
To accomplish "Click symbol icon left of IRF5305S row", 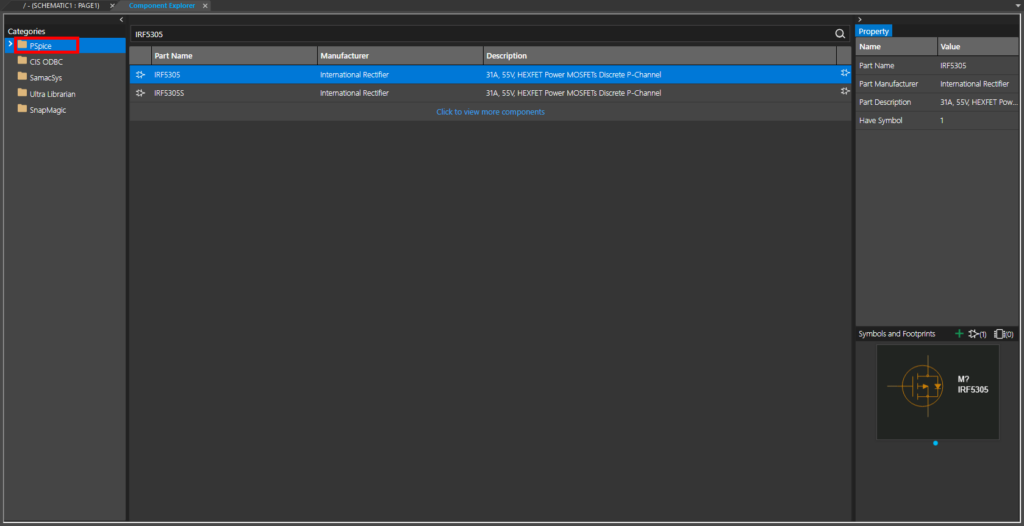I will point(140,93).
